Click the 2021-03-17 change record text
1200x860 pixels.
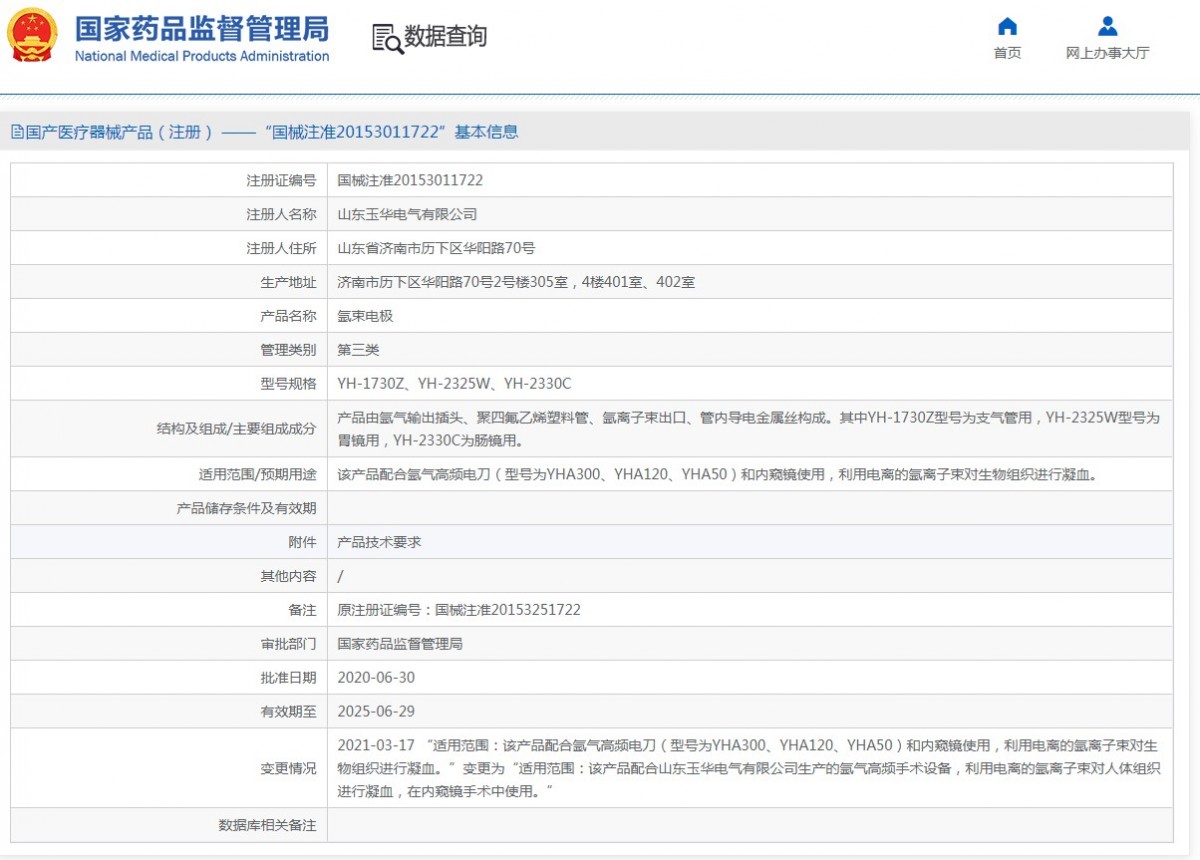748,768
